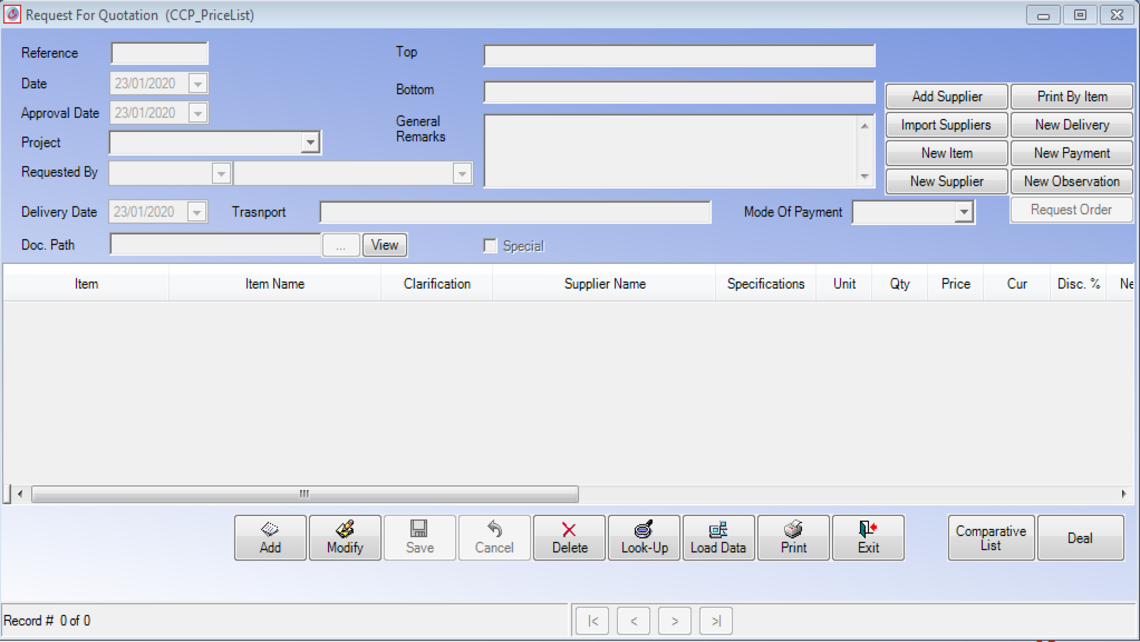Go to the first record
The width and height of the screenshot is (1140, 642).
[x=593, y=621]
